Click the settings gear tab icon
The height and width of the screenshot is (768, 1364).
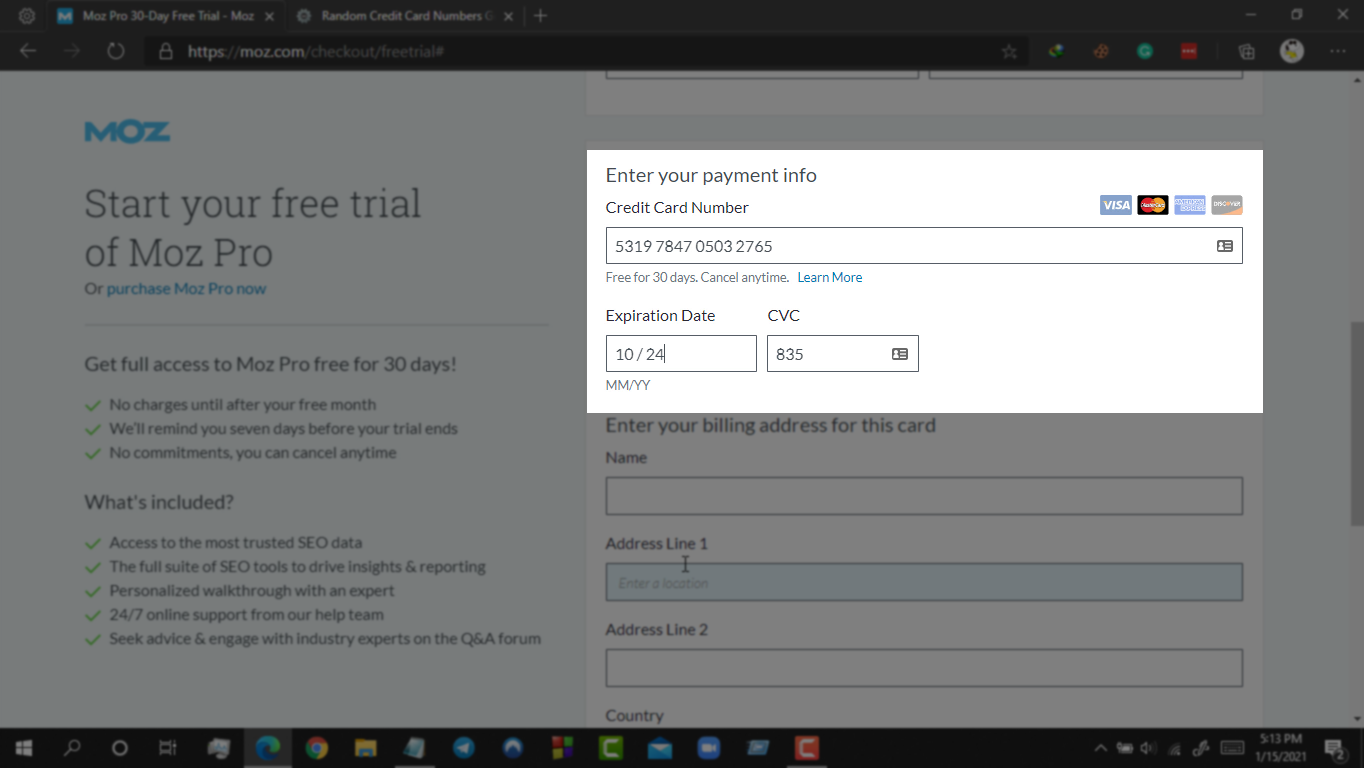(27, 16)
